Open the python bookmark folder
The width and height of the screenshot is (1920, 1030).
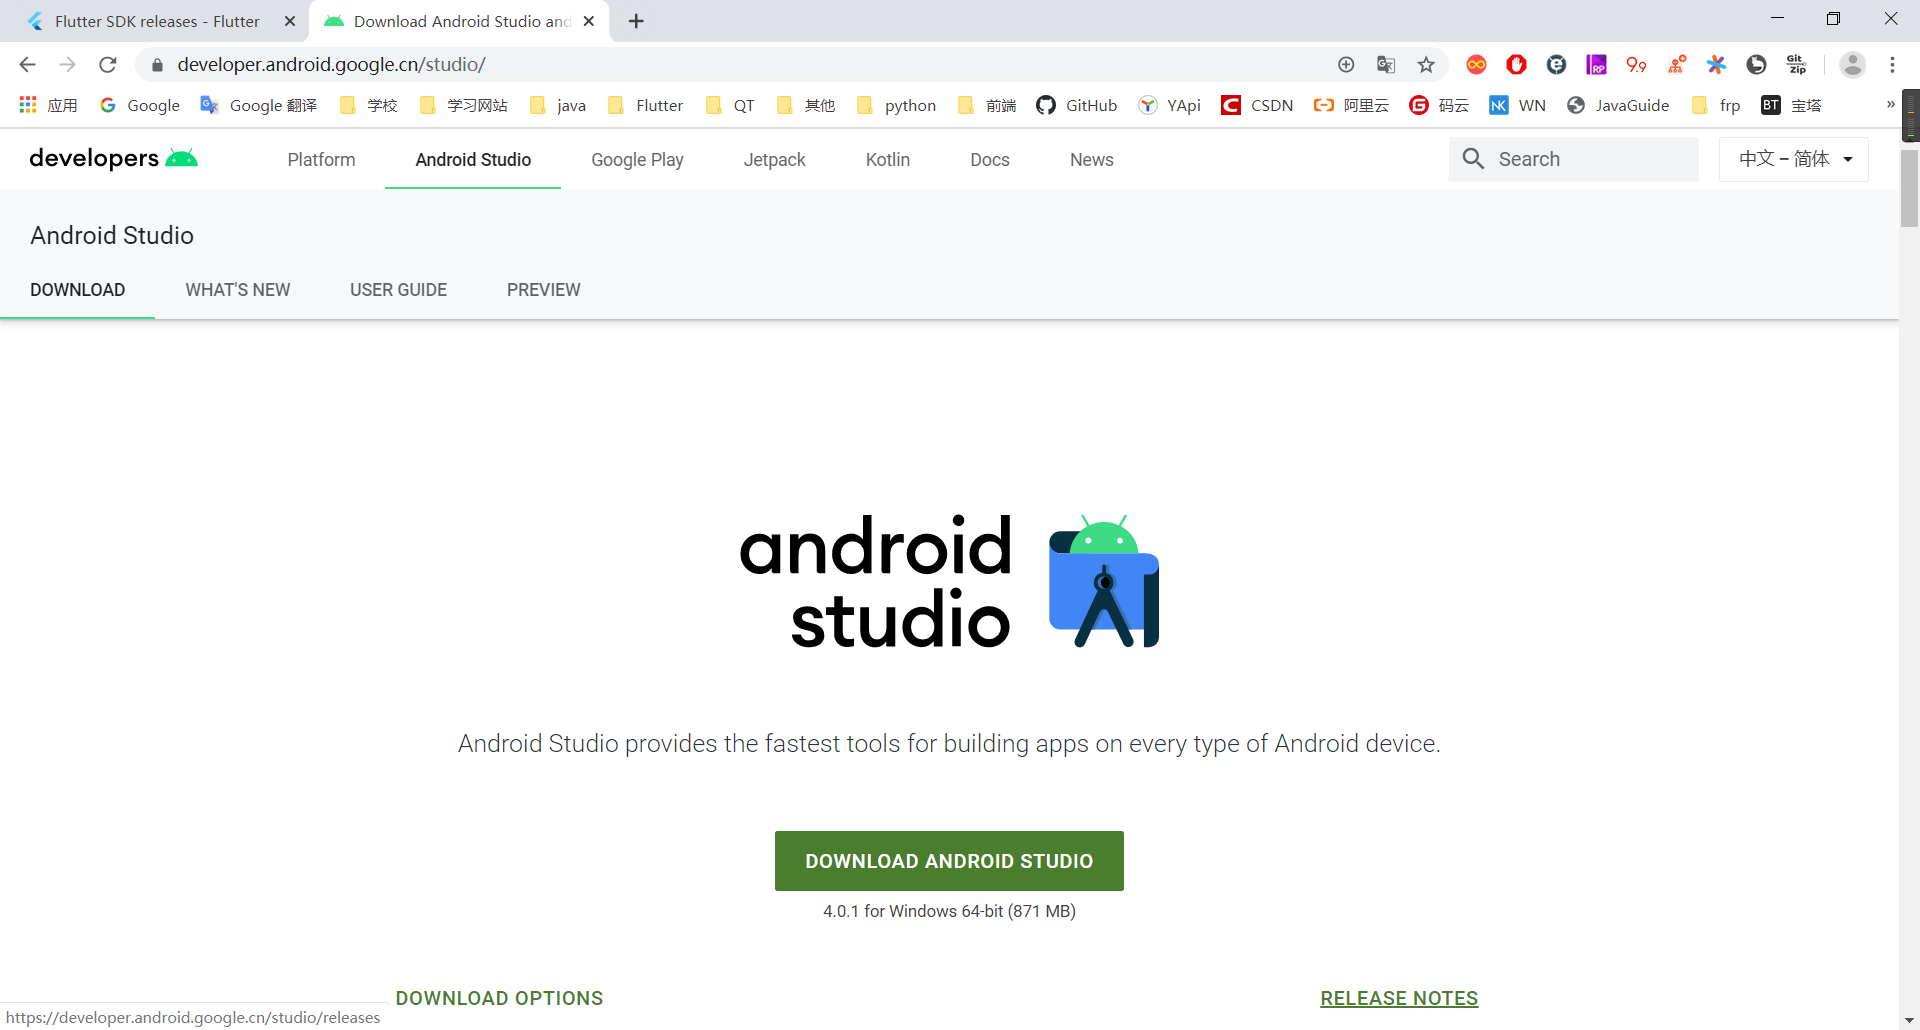pos(897,105)
